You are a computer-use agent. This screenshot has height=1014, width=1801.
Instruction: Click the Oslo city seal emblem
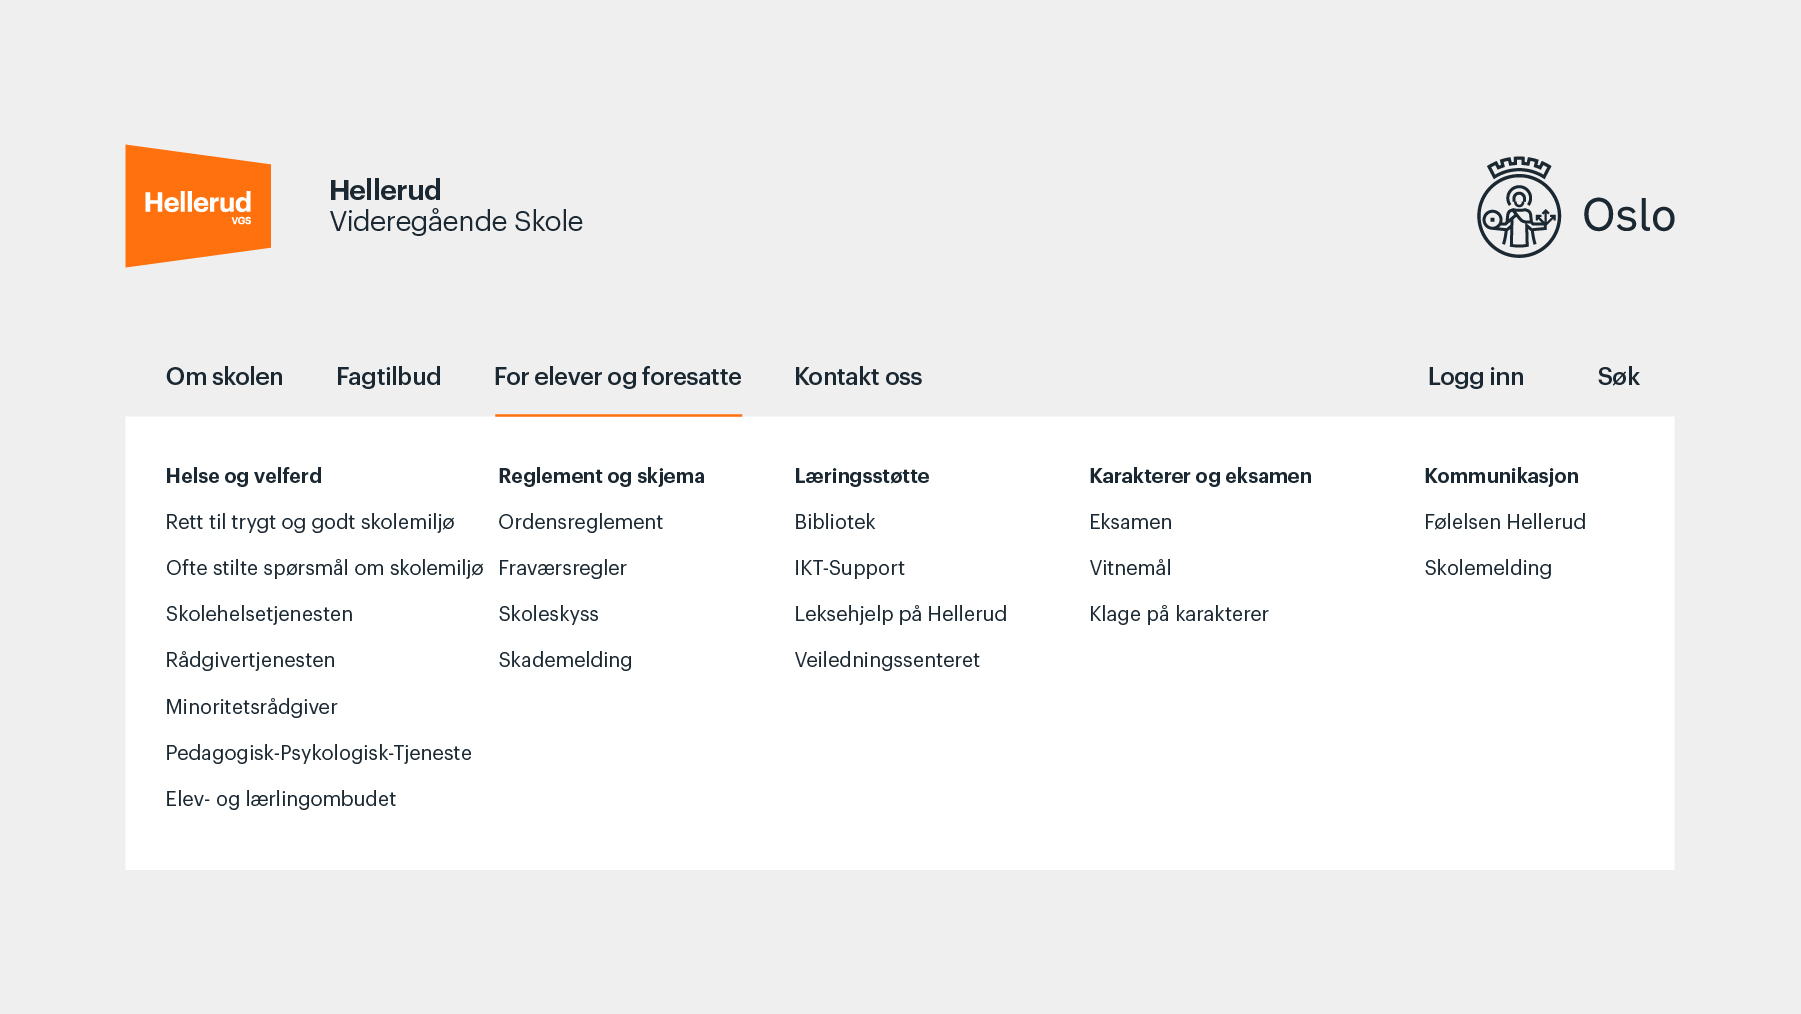pos(1518,208)
